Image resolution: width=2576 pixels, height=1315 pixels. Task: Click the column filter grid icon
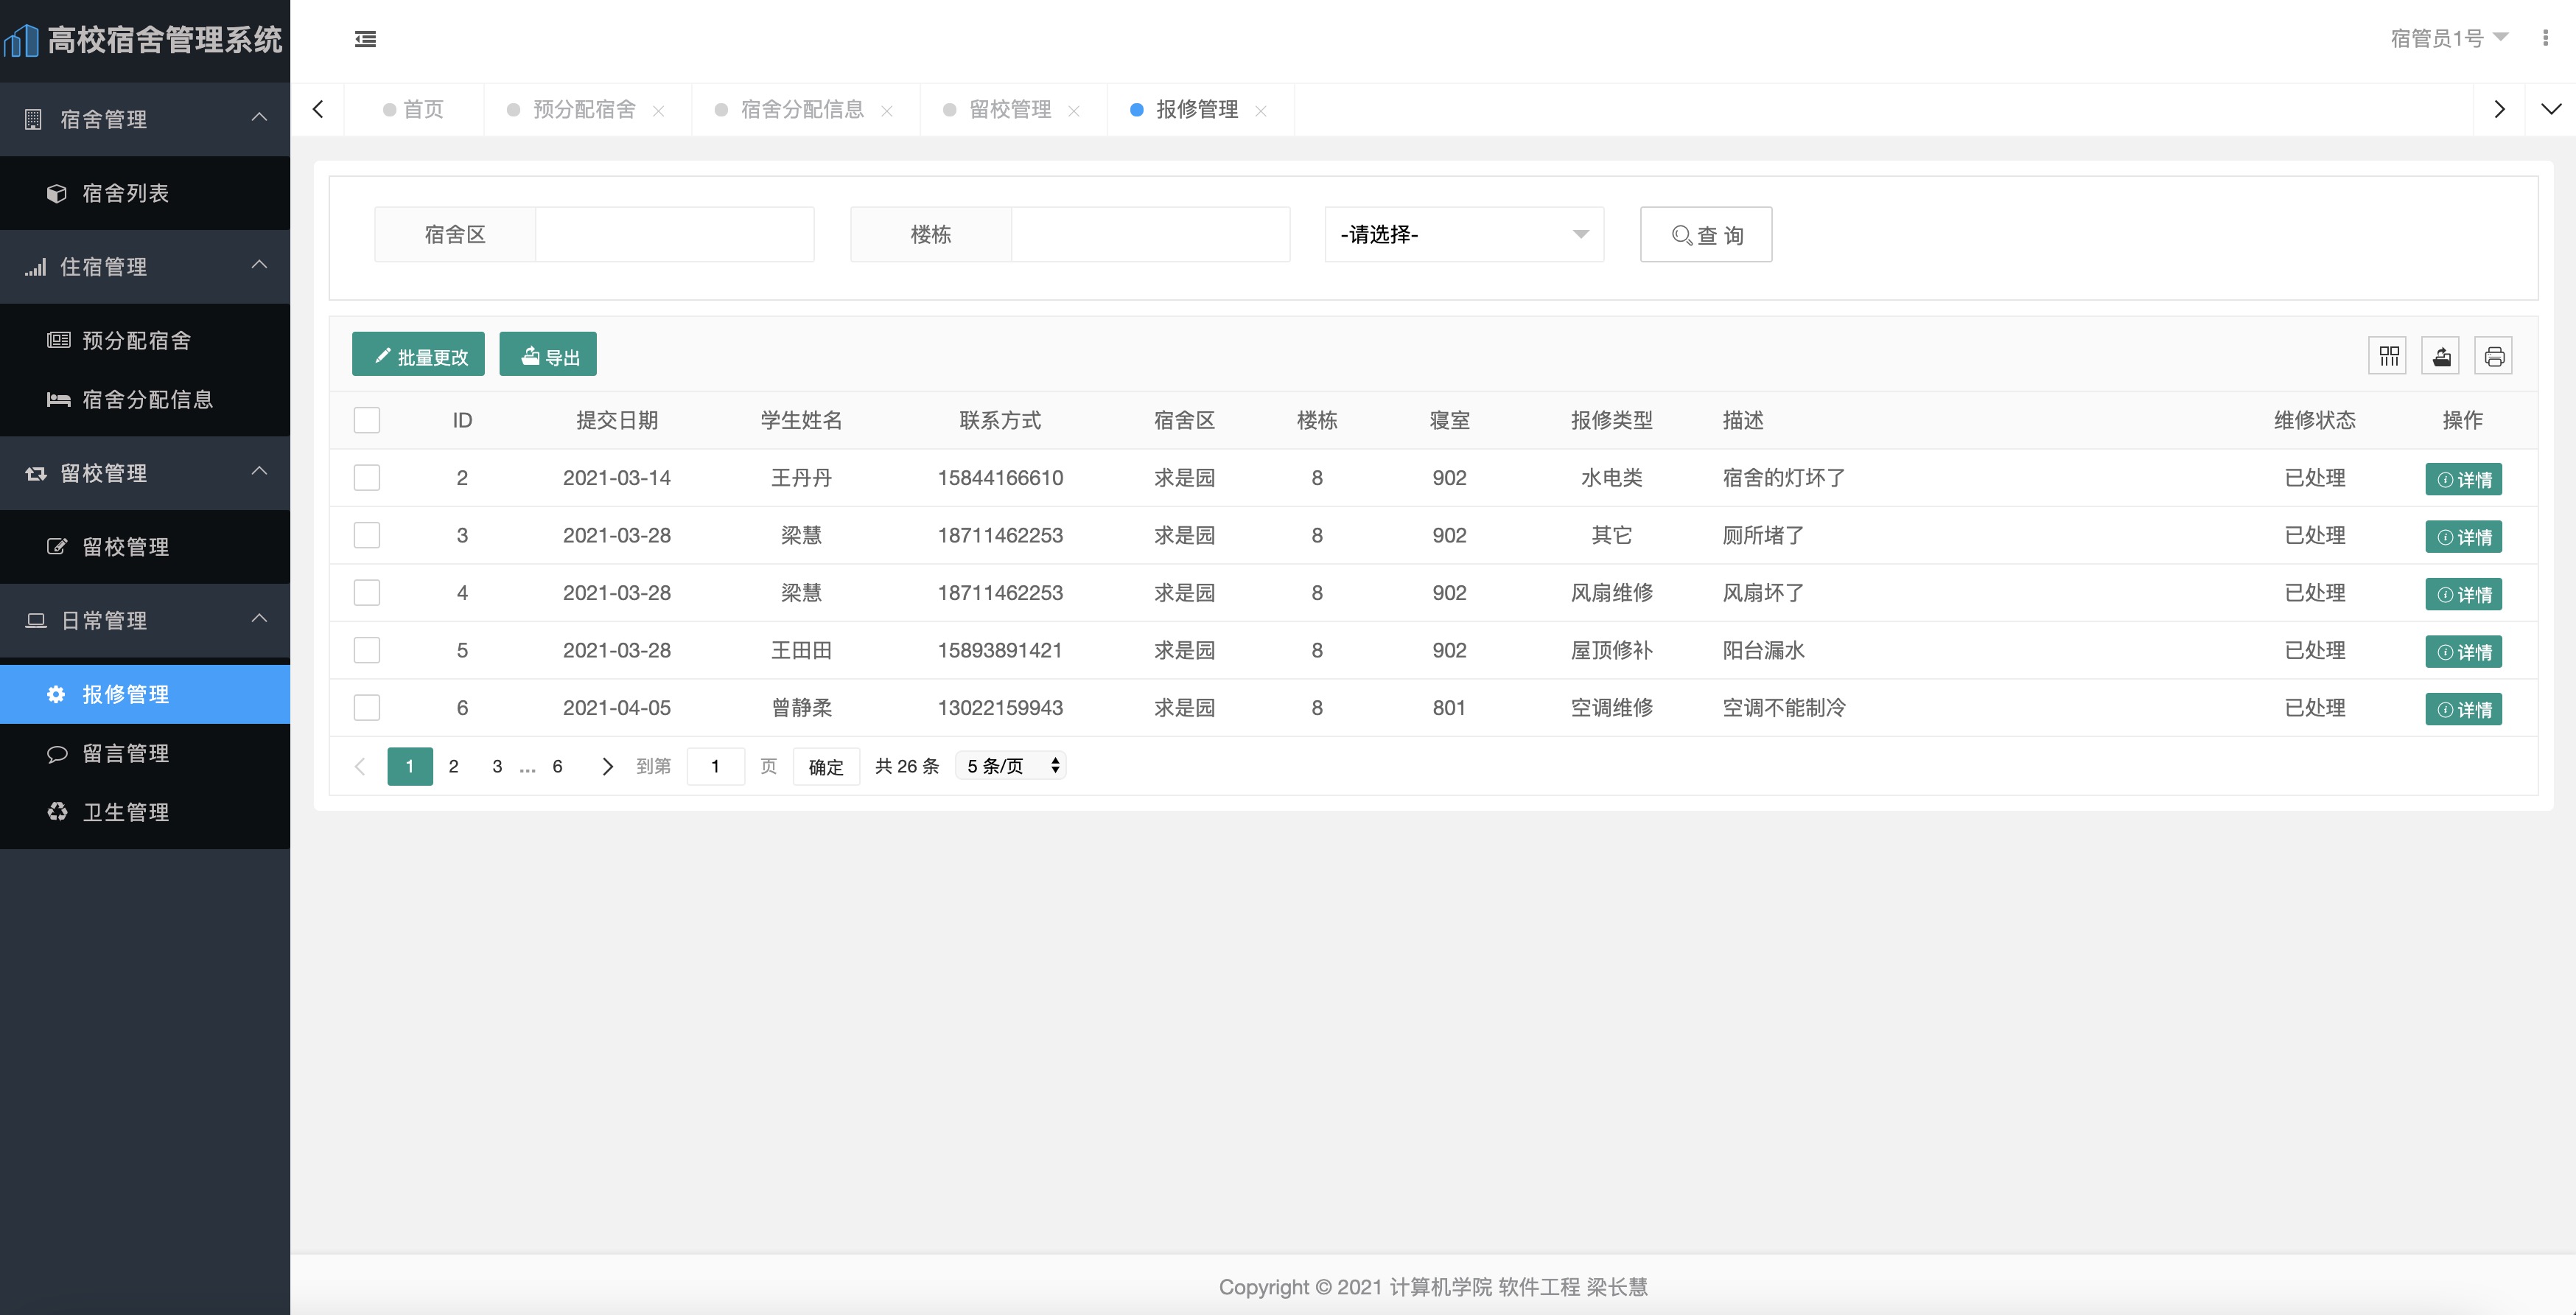pos(2388,356)
